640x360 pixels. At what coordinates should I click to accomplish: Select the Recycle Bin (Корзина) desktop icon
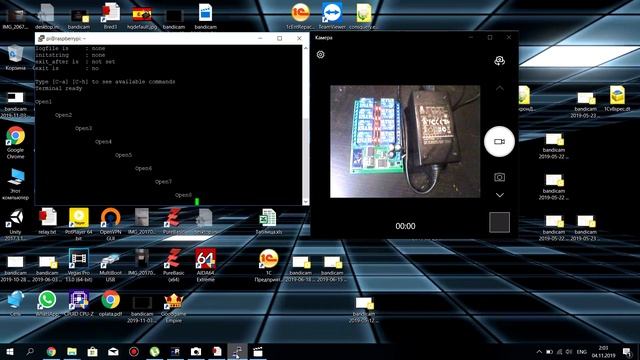(x=16, y=58)
